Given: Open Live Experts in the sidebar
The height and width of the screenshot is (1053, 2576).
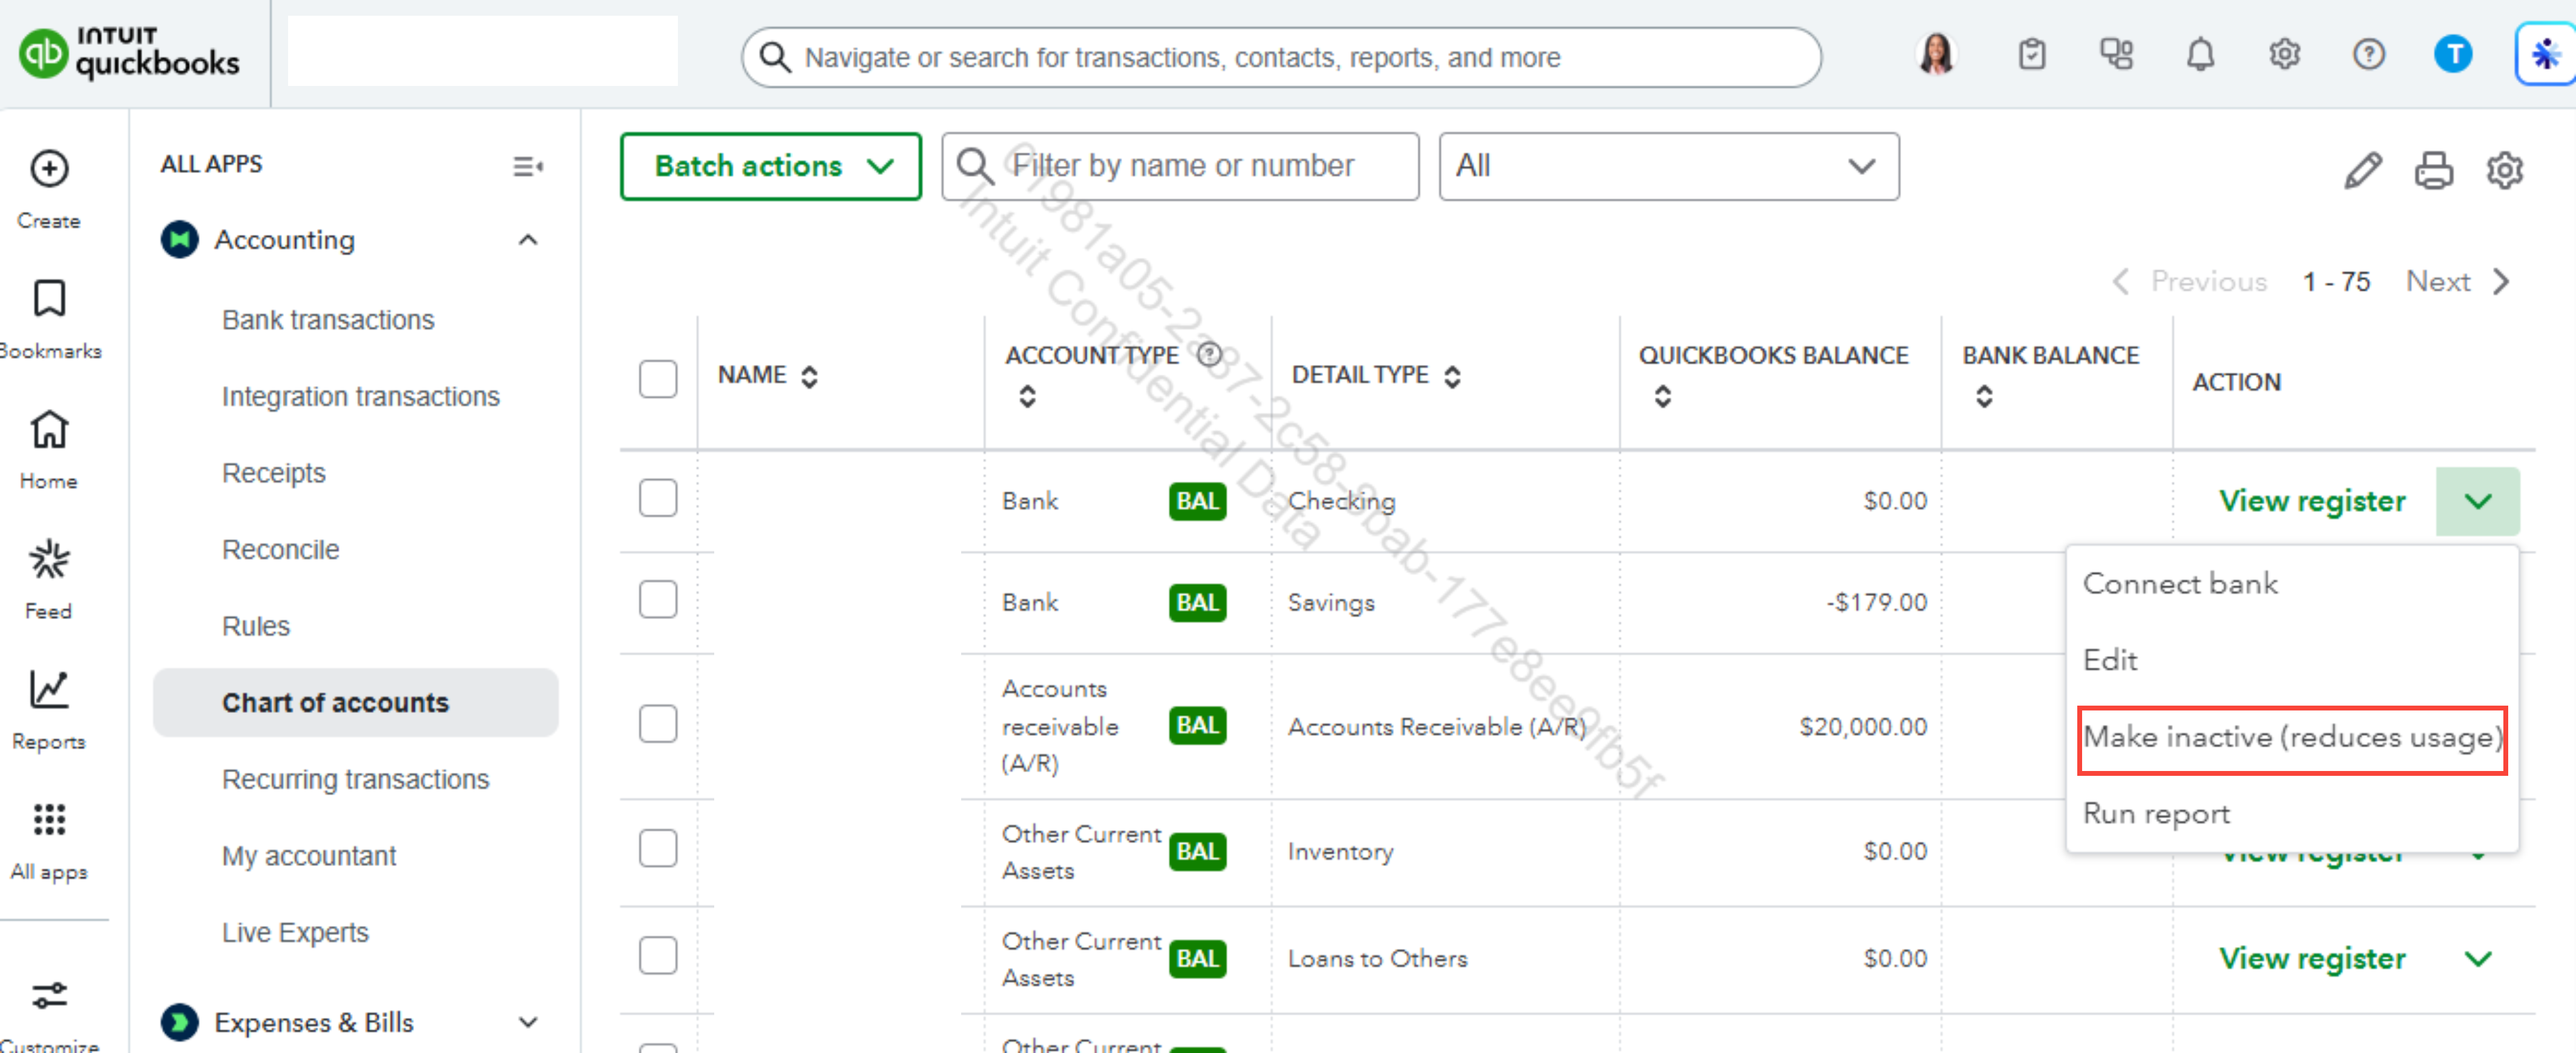Looking at the screenshot, I should (x=295, y=933).
